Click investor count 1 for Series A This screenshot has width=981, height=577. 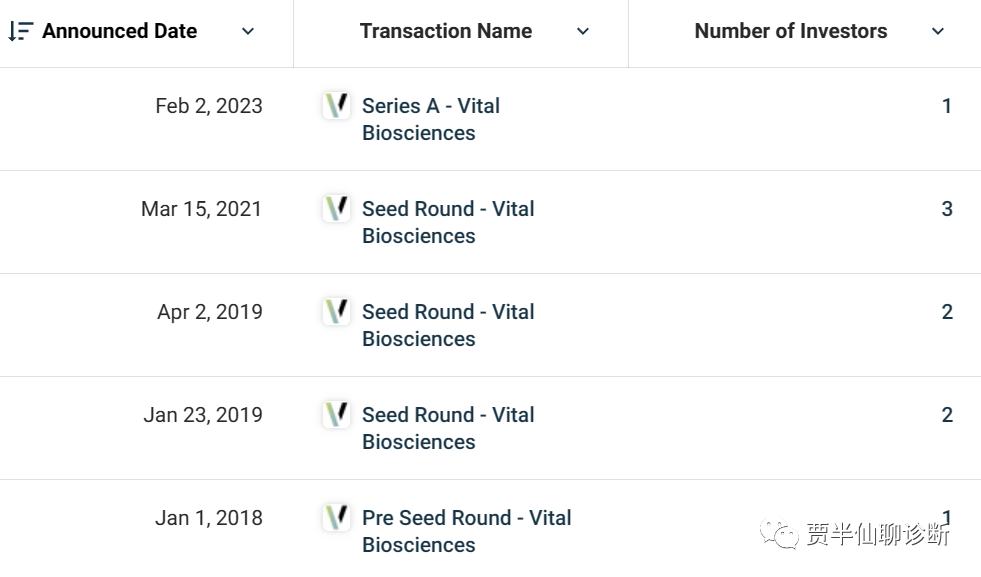pyautogui.click(x=946, y=106)
